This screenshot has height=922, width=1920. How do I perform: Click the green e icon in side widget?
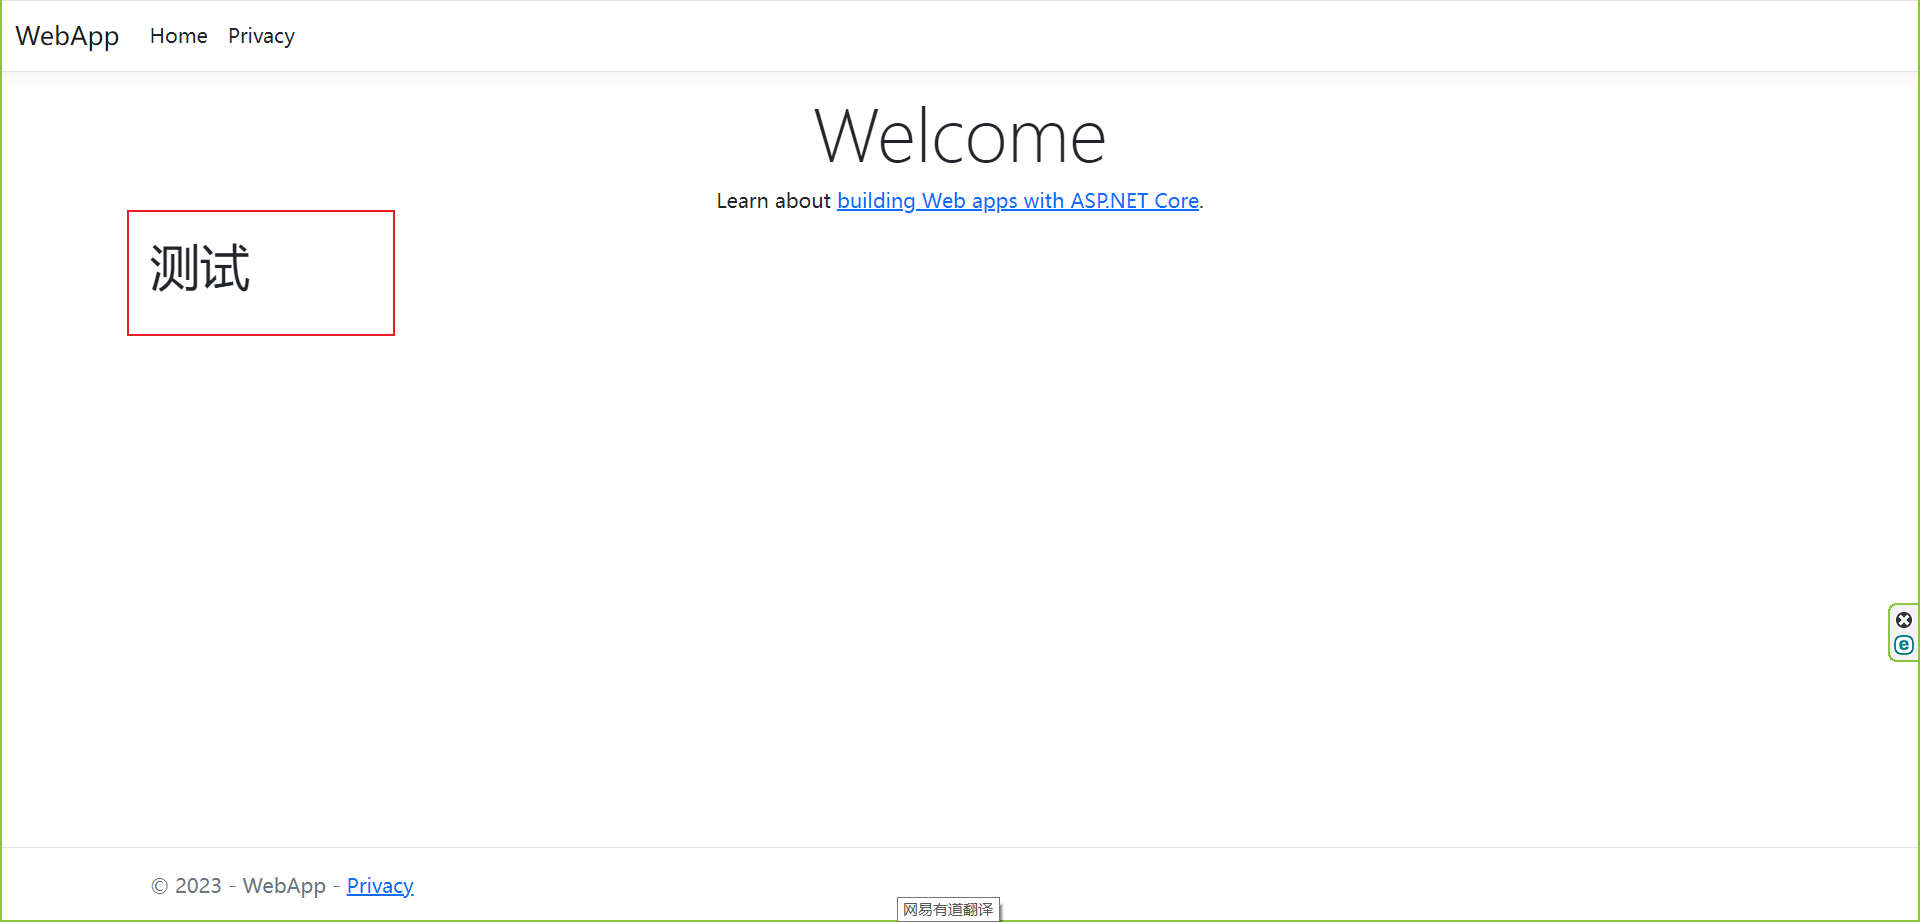click(x=1904, y=645)
